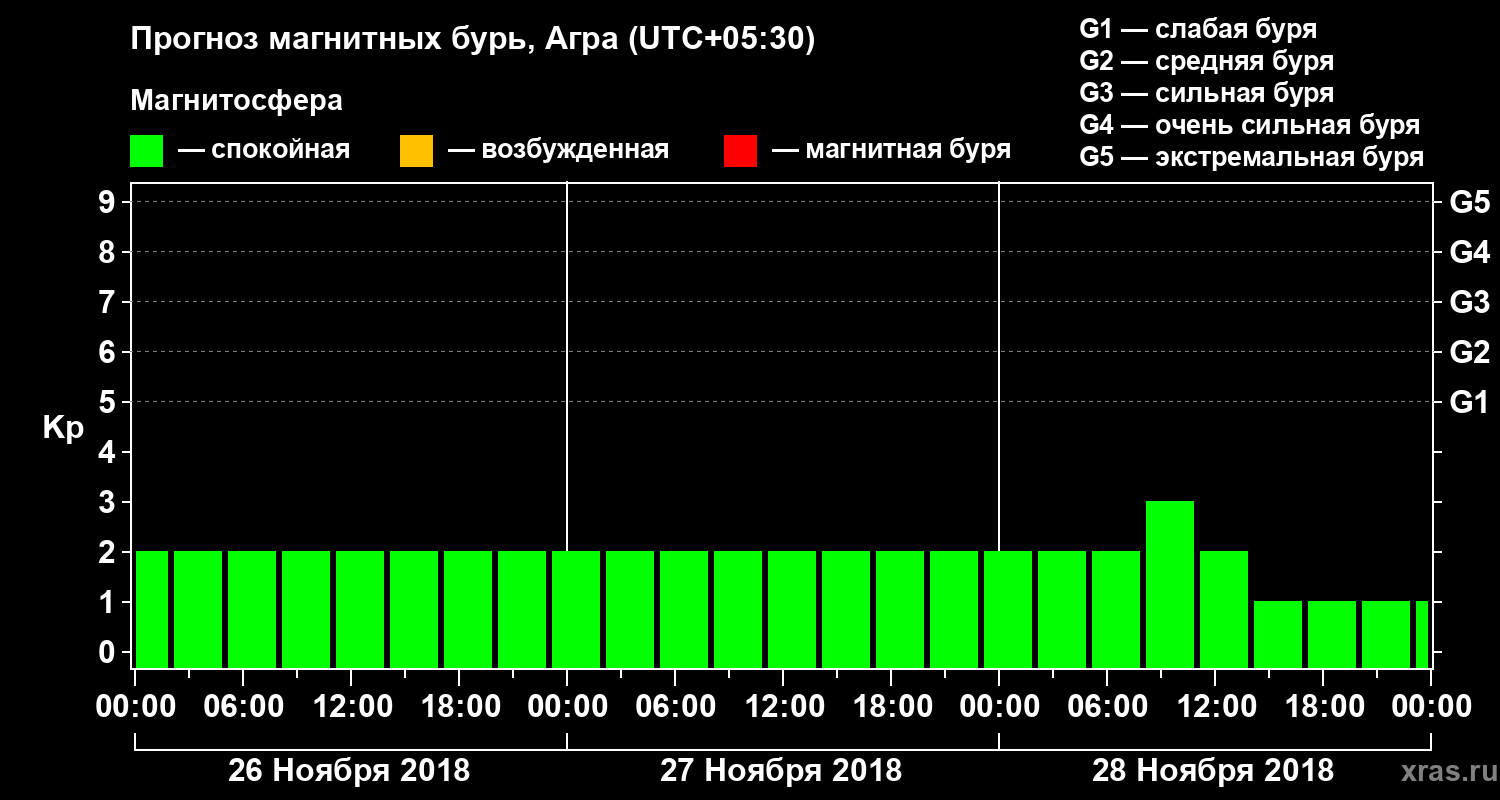1500x800 pixels.
Task: Click the '26 Ноября 2018' date label
Action: [349, 771]
